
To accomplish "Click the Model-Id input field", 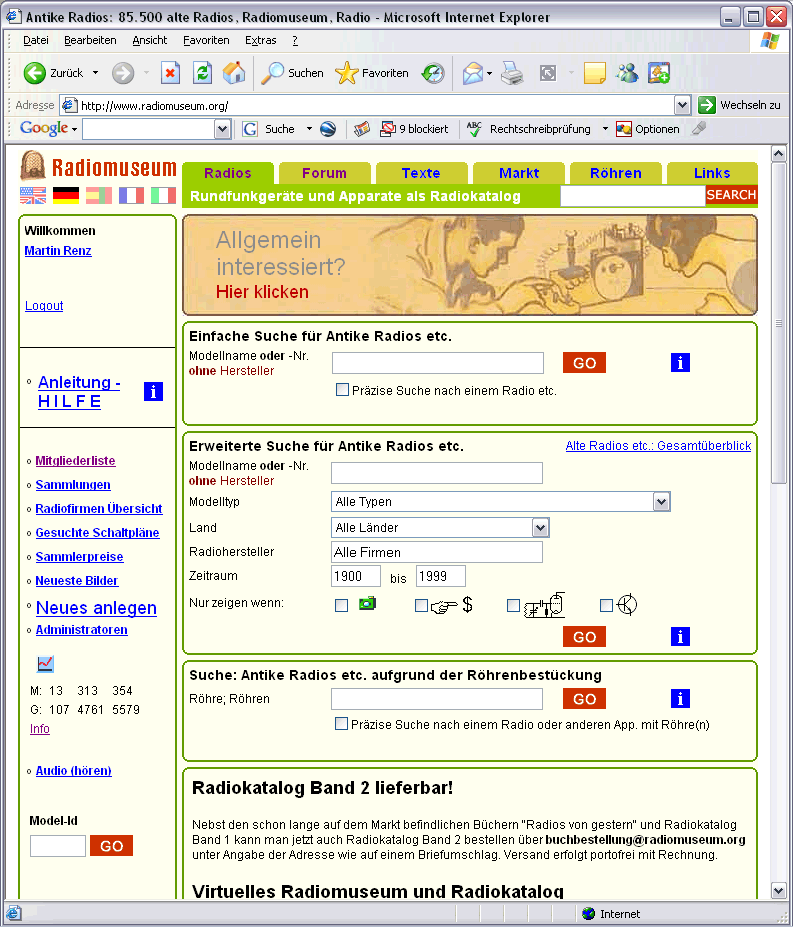I will tap(58, 846).
